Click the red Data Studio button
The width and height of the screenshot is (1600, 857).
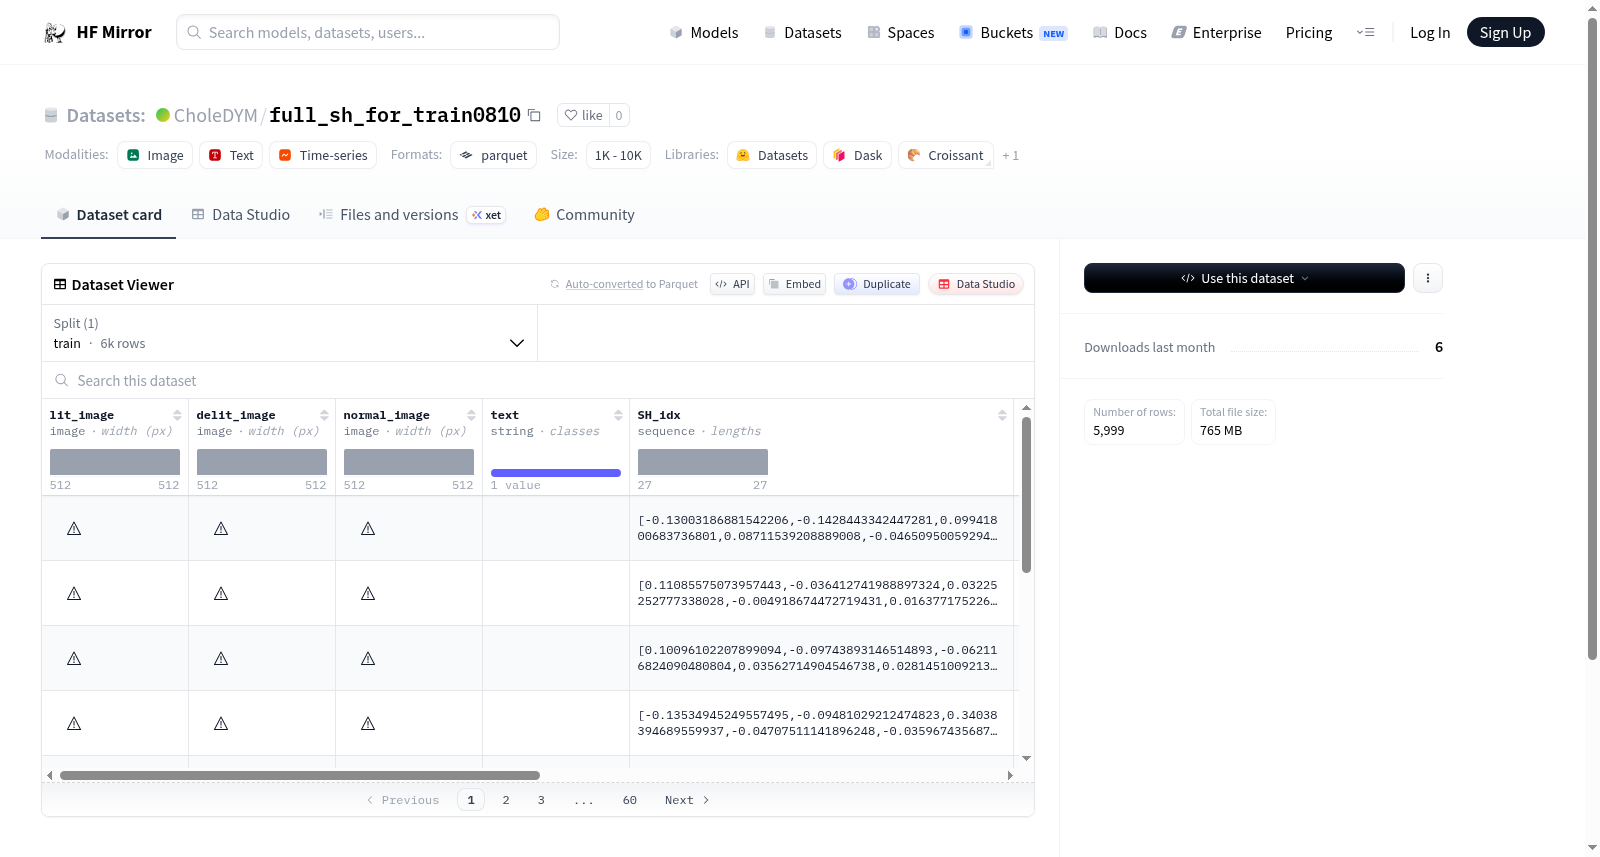[x=975, y=284]
